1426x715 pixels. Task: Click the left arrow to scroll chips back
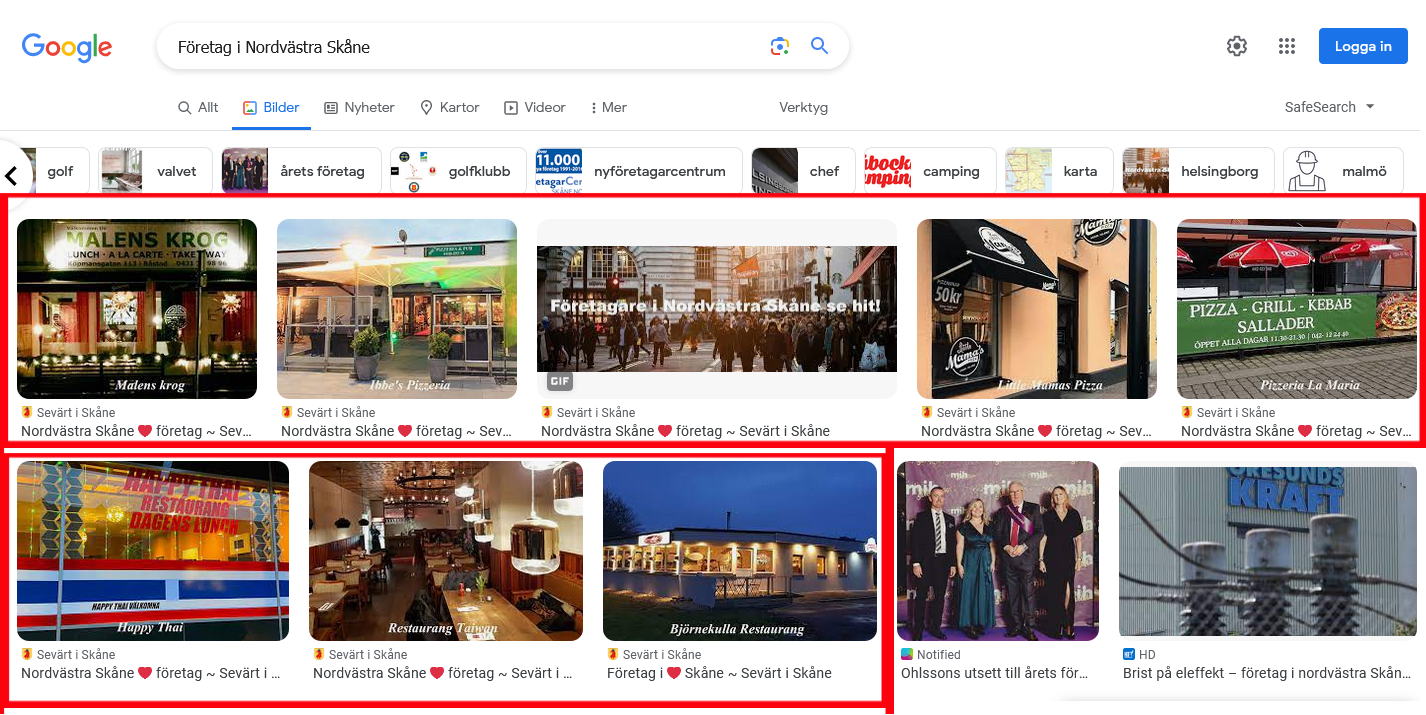click(12, 176)
